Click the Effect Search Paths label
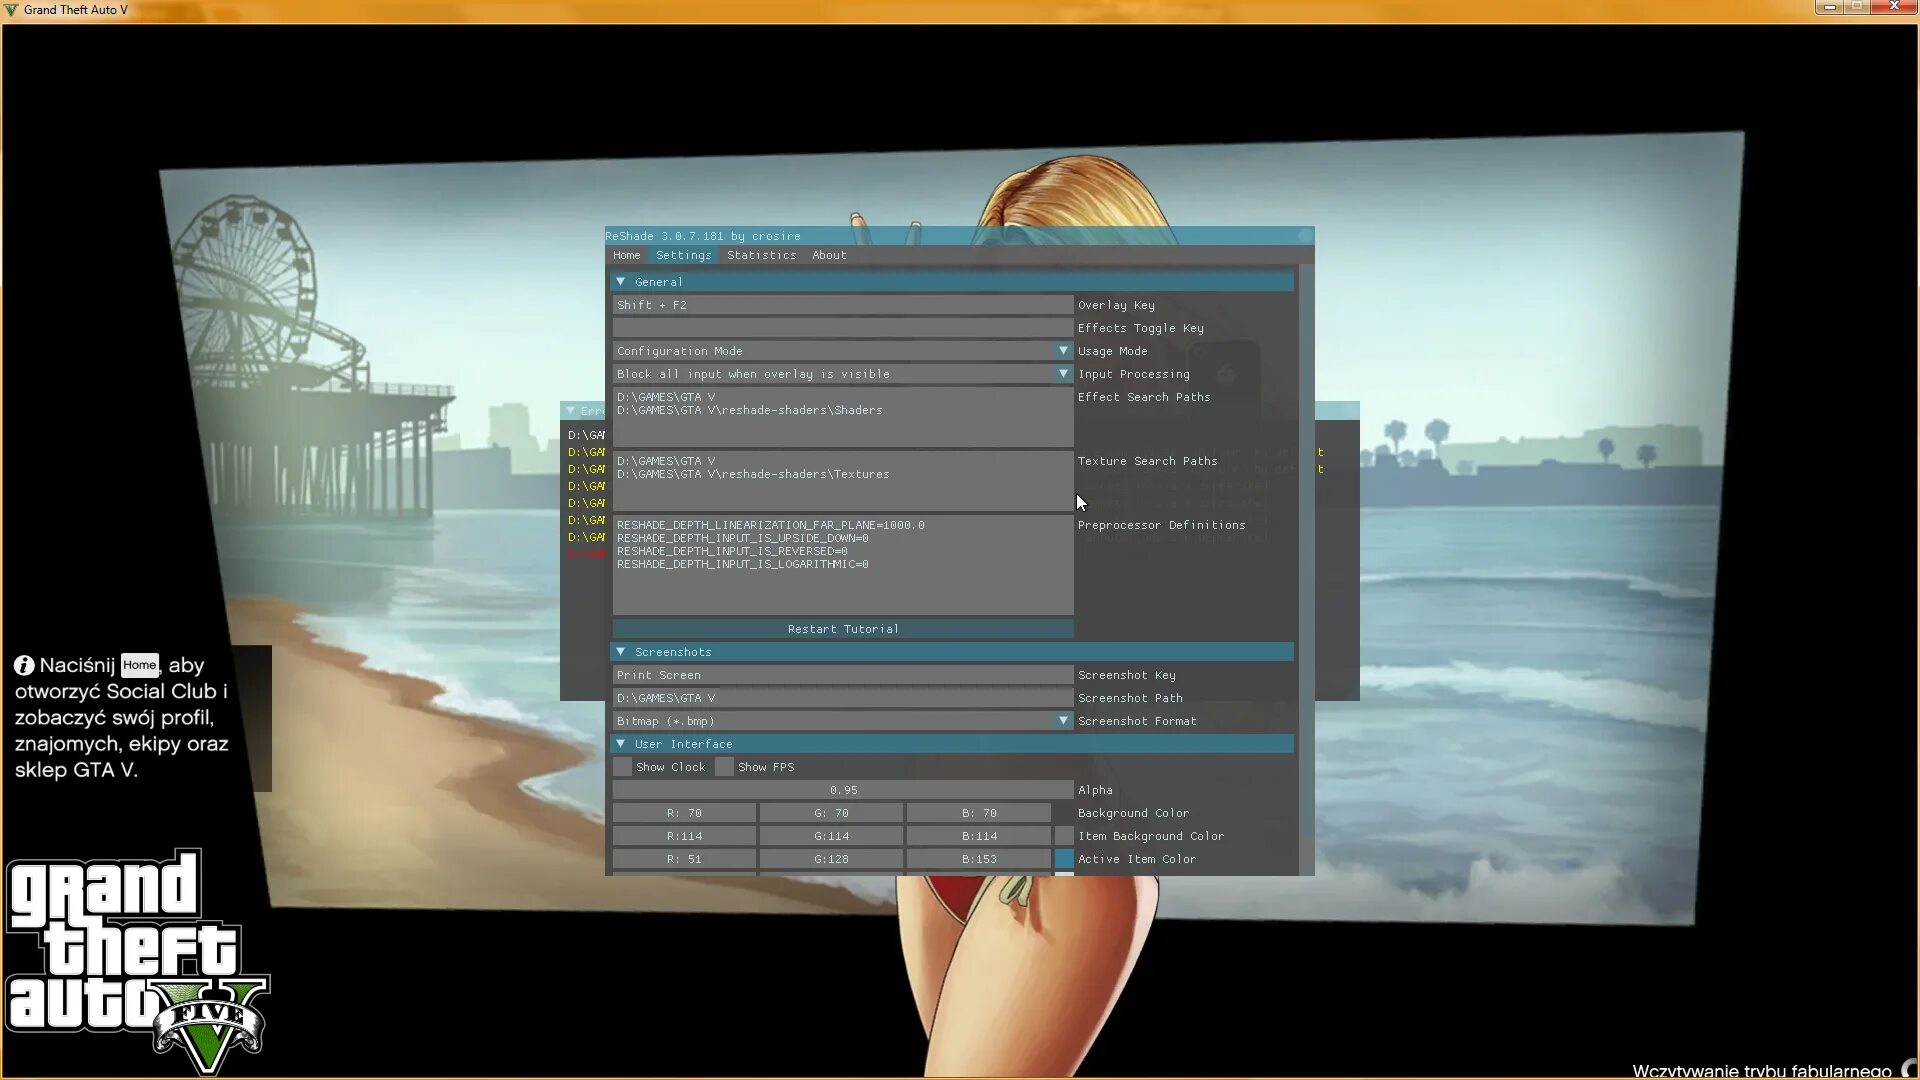The height and width of the screenshot is (1080, 1920). pos(1144,397)
